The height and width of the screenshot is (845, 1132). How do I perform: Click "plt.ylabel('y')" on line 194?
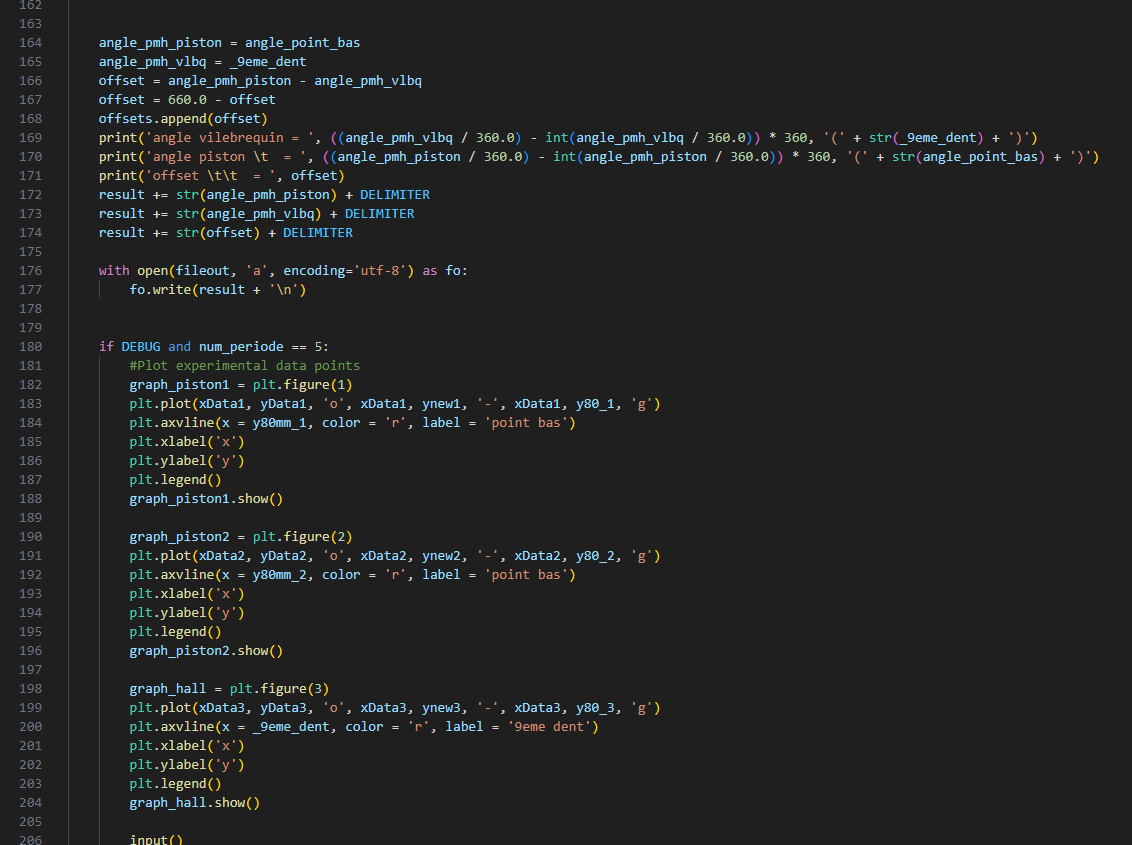click(187, 613)
